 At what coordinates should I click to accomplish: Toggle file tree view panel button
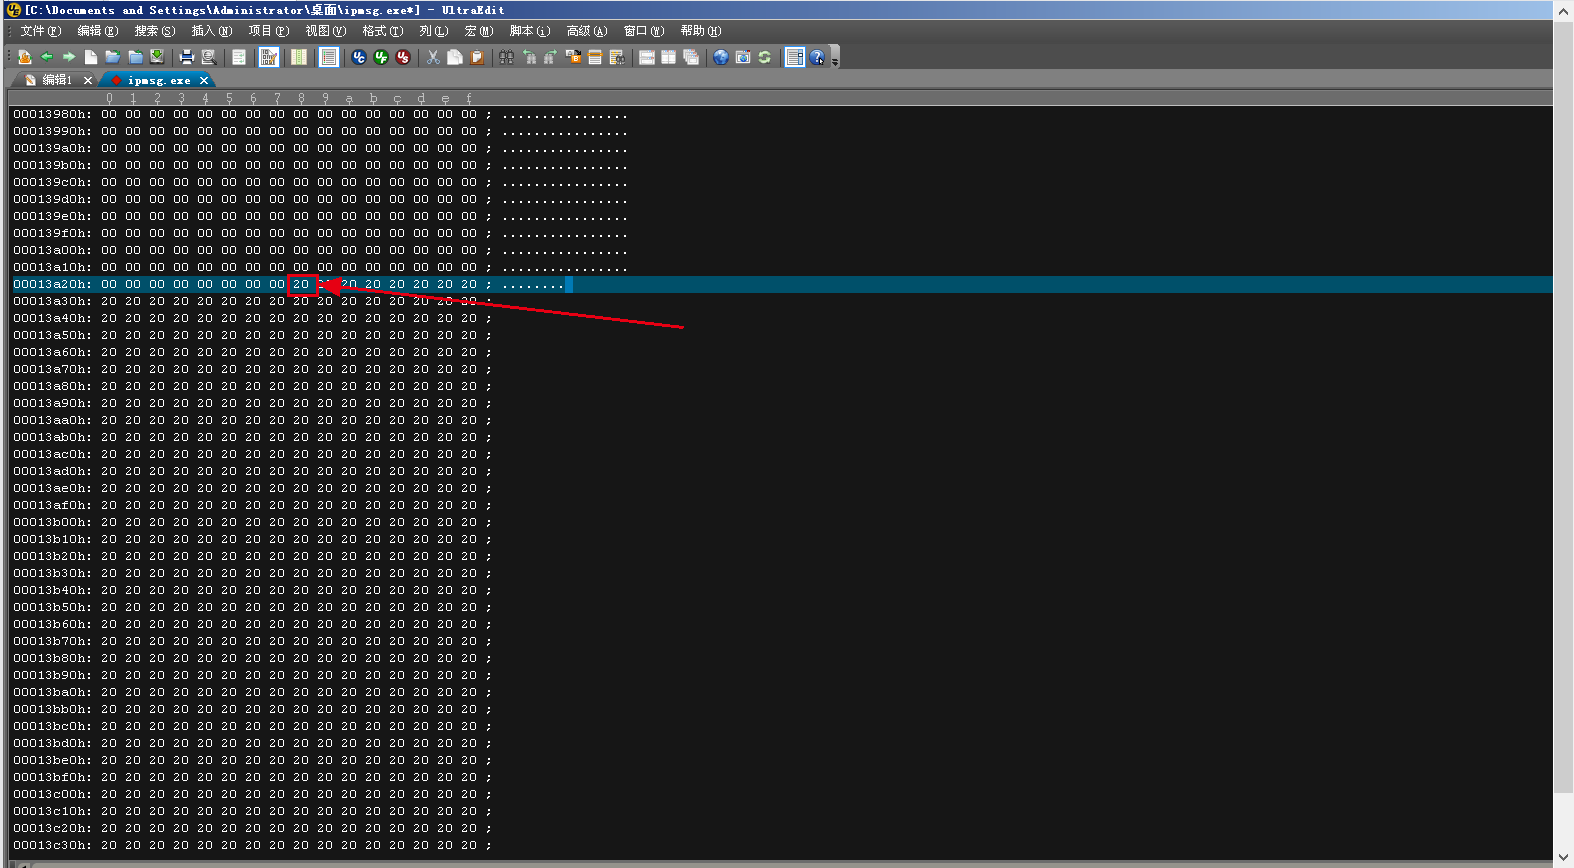[794, 57]
